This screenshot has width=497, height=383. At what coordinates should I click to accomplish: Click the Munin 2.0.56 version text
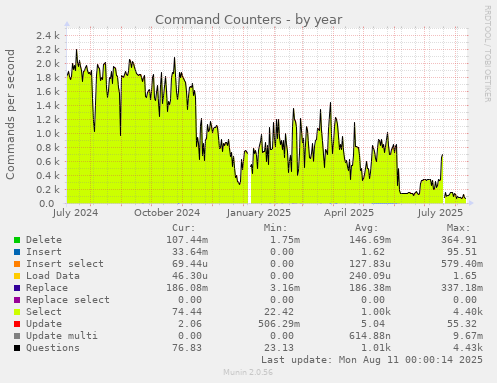248,372
